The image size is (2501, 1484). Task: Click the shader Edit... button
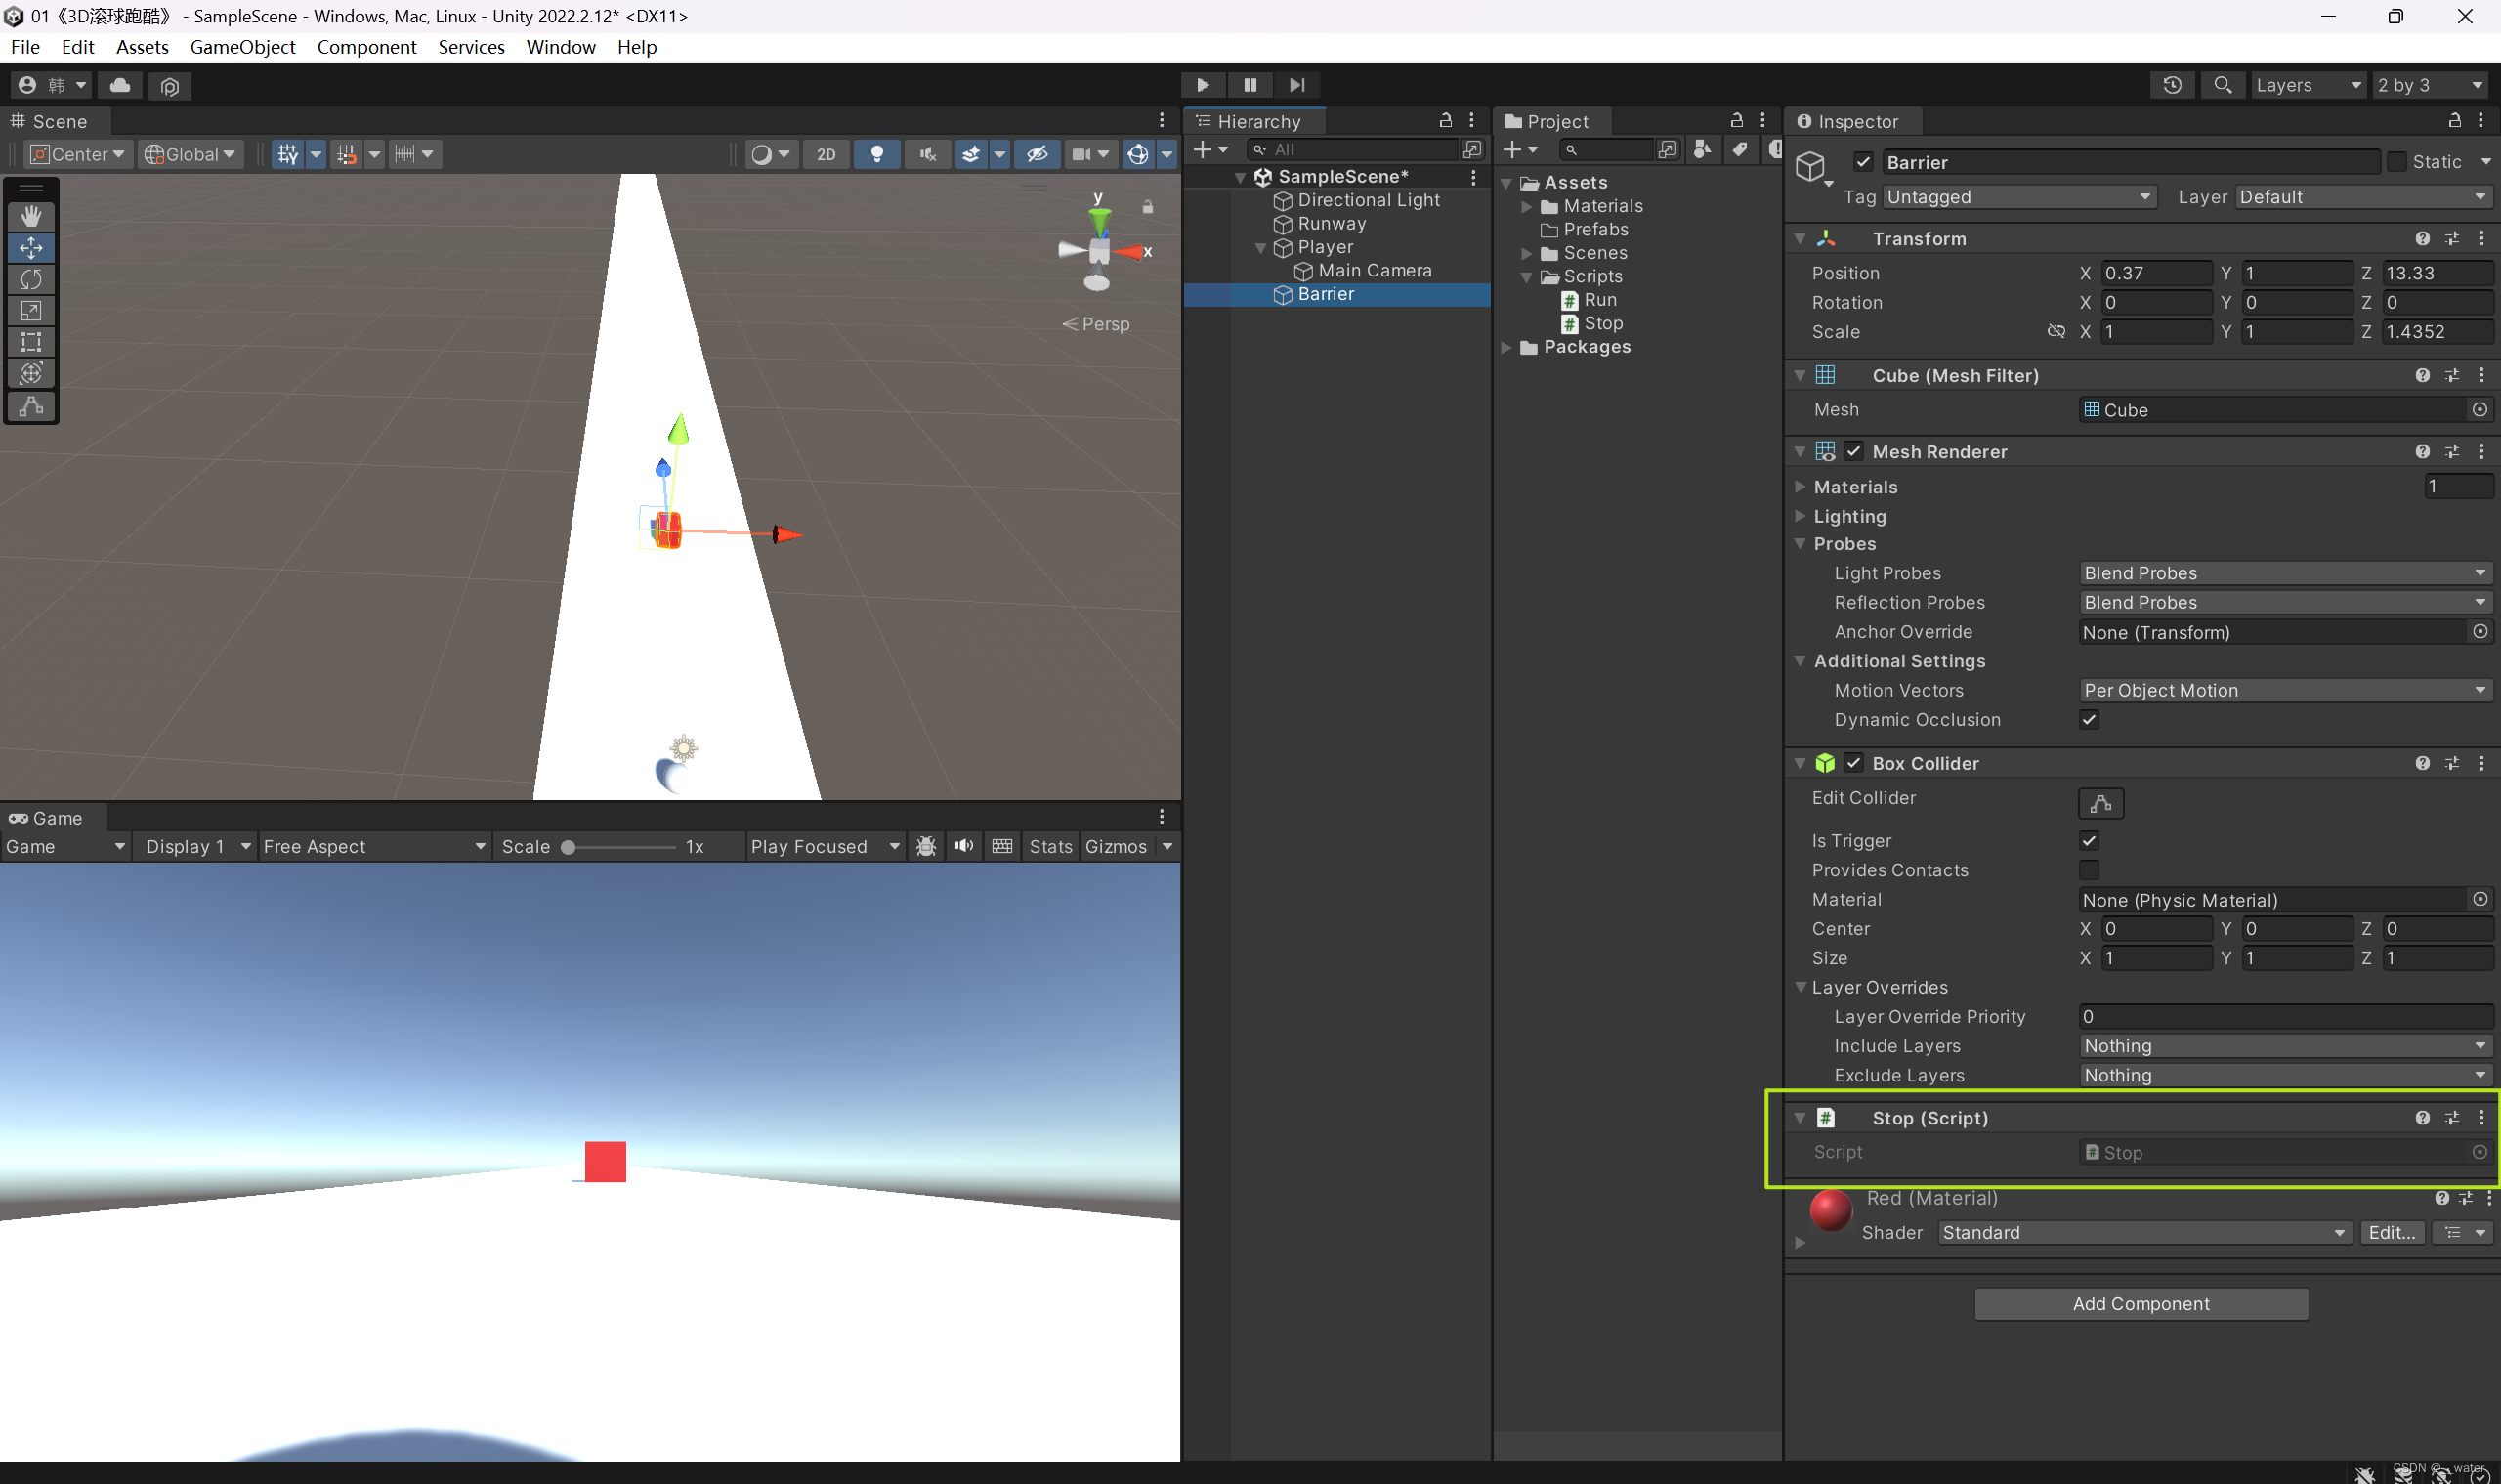coord(2391,1233)
